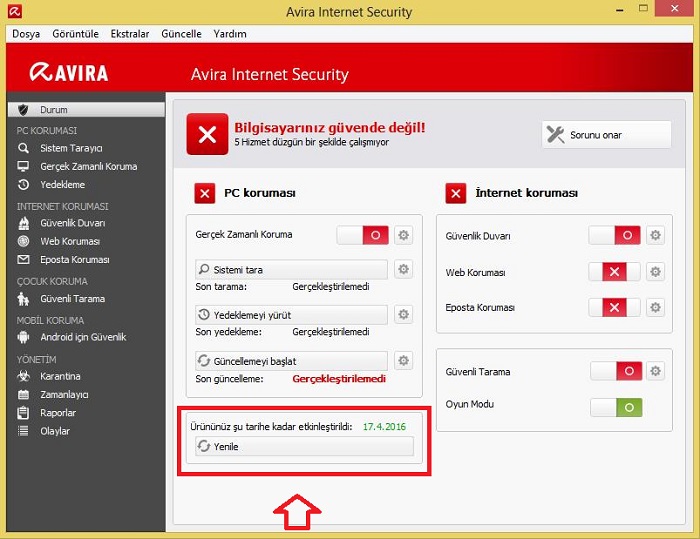Open the Ekstralar menu
The height and width of the screenshot is (539, 700).
pyautogui.click(x=130, y=34)
